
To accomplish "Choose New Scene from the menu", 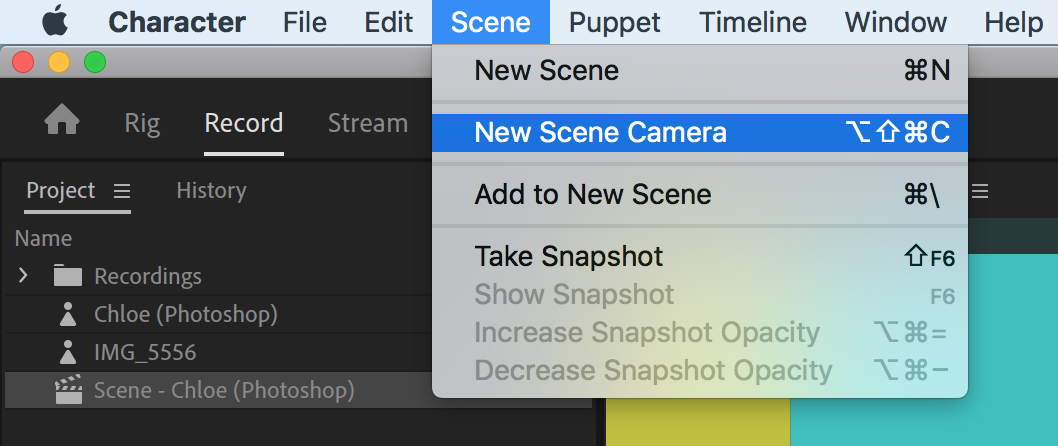I will point(546,70).
